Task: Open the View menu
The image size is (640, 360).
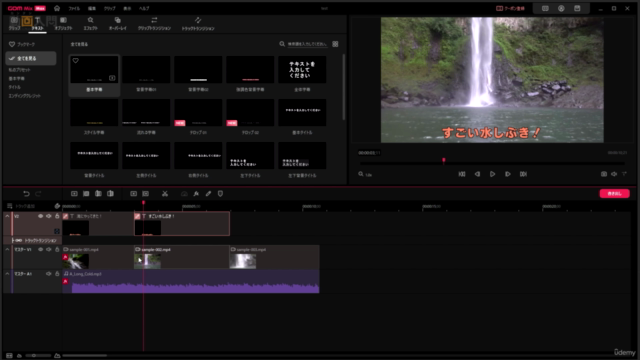Action: pos(127,8)
